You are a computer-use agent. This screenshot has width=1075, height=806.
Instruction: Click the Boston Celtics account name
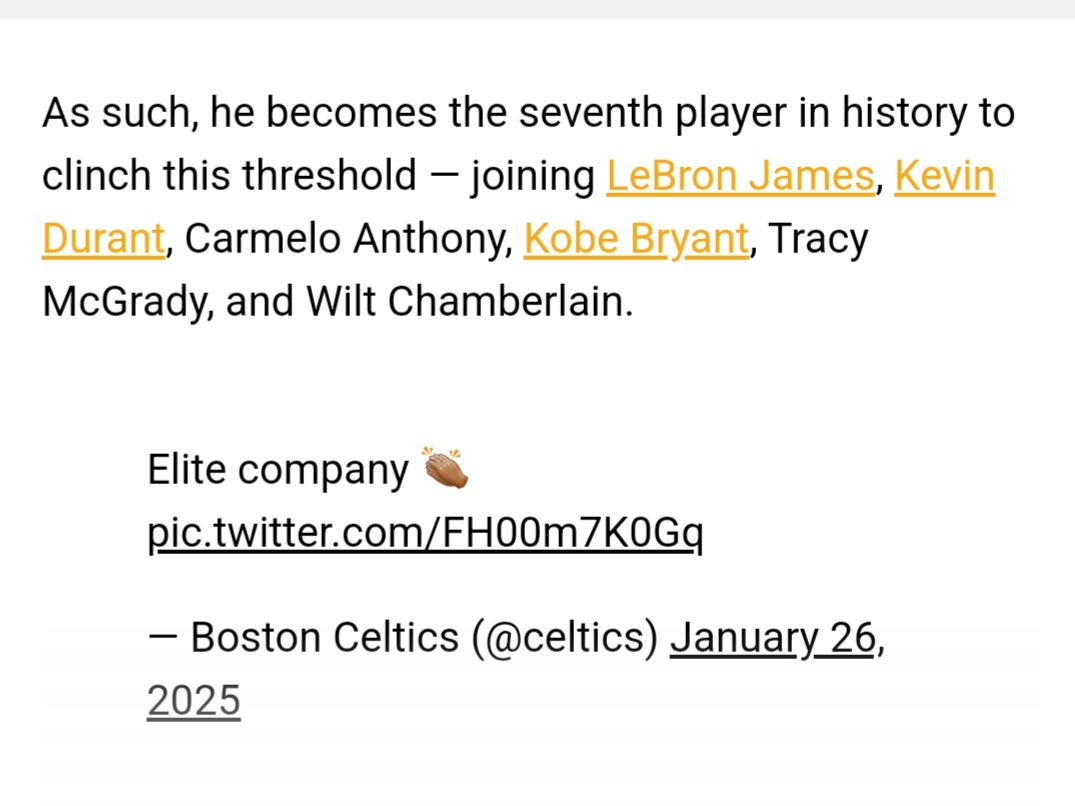pos(324,638)
